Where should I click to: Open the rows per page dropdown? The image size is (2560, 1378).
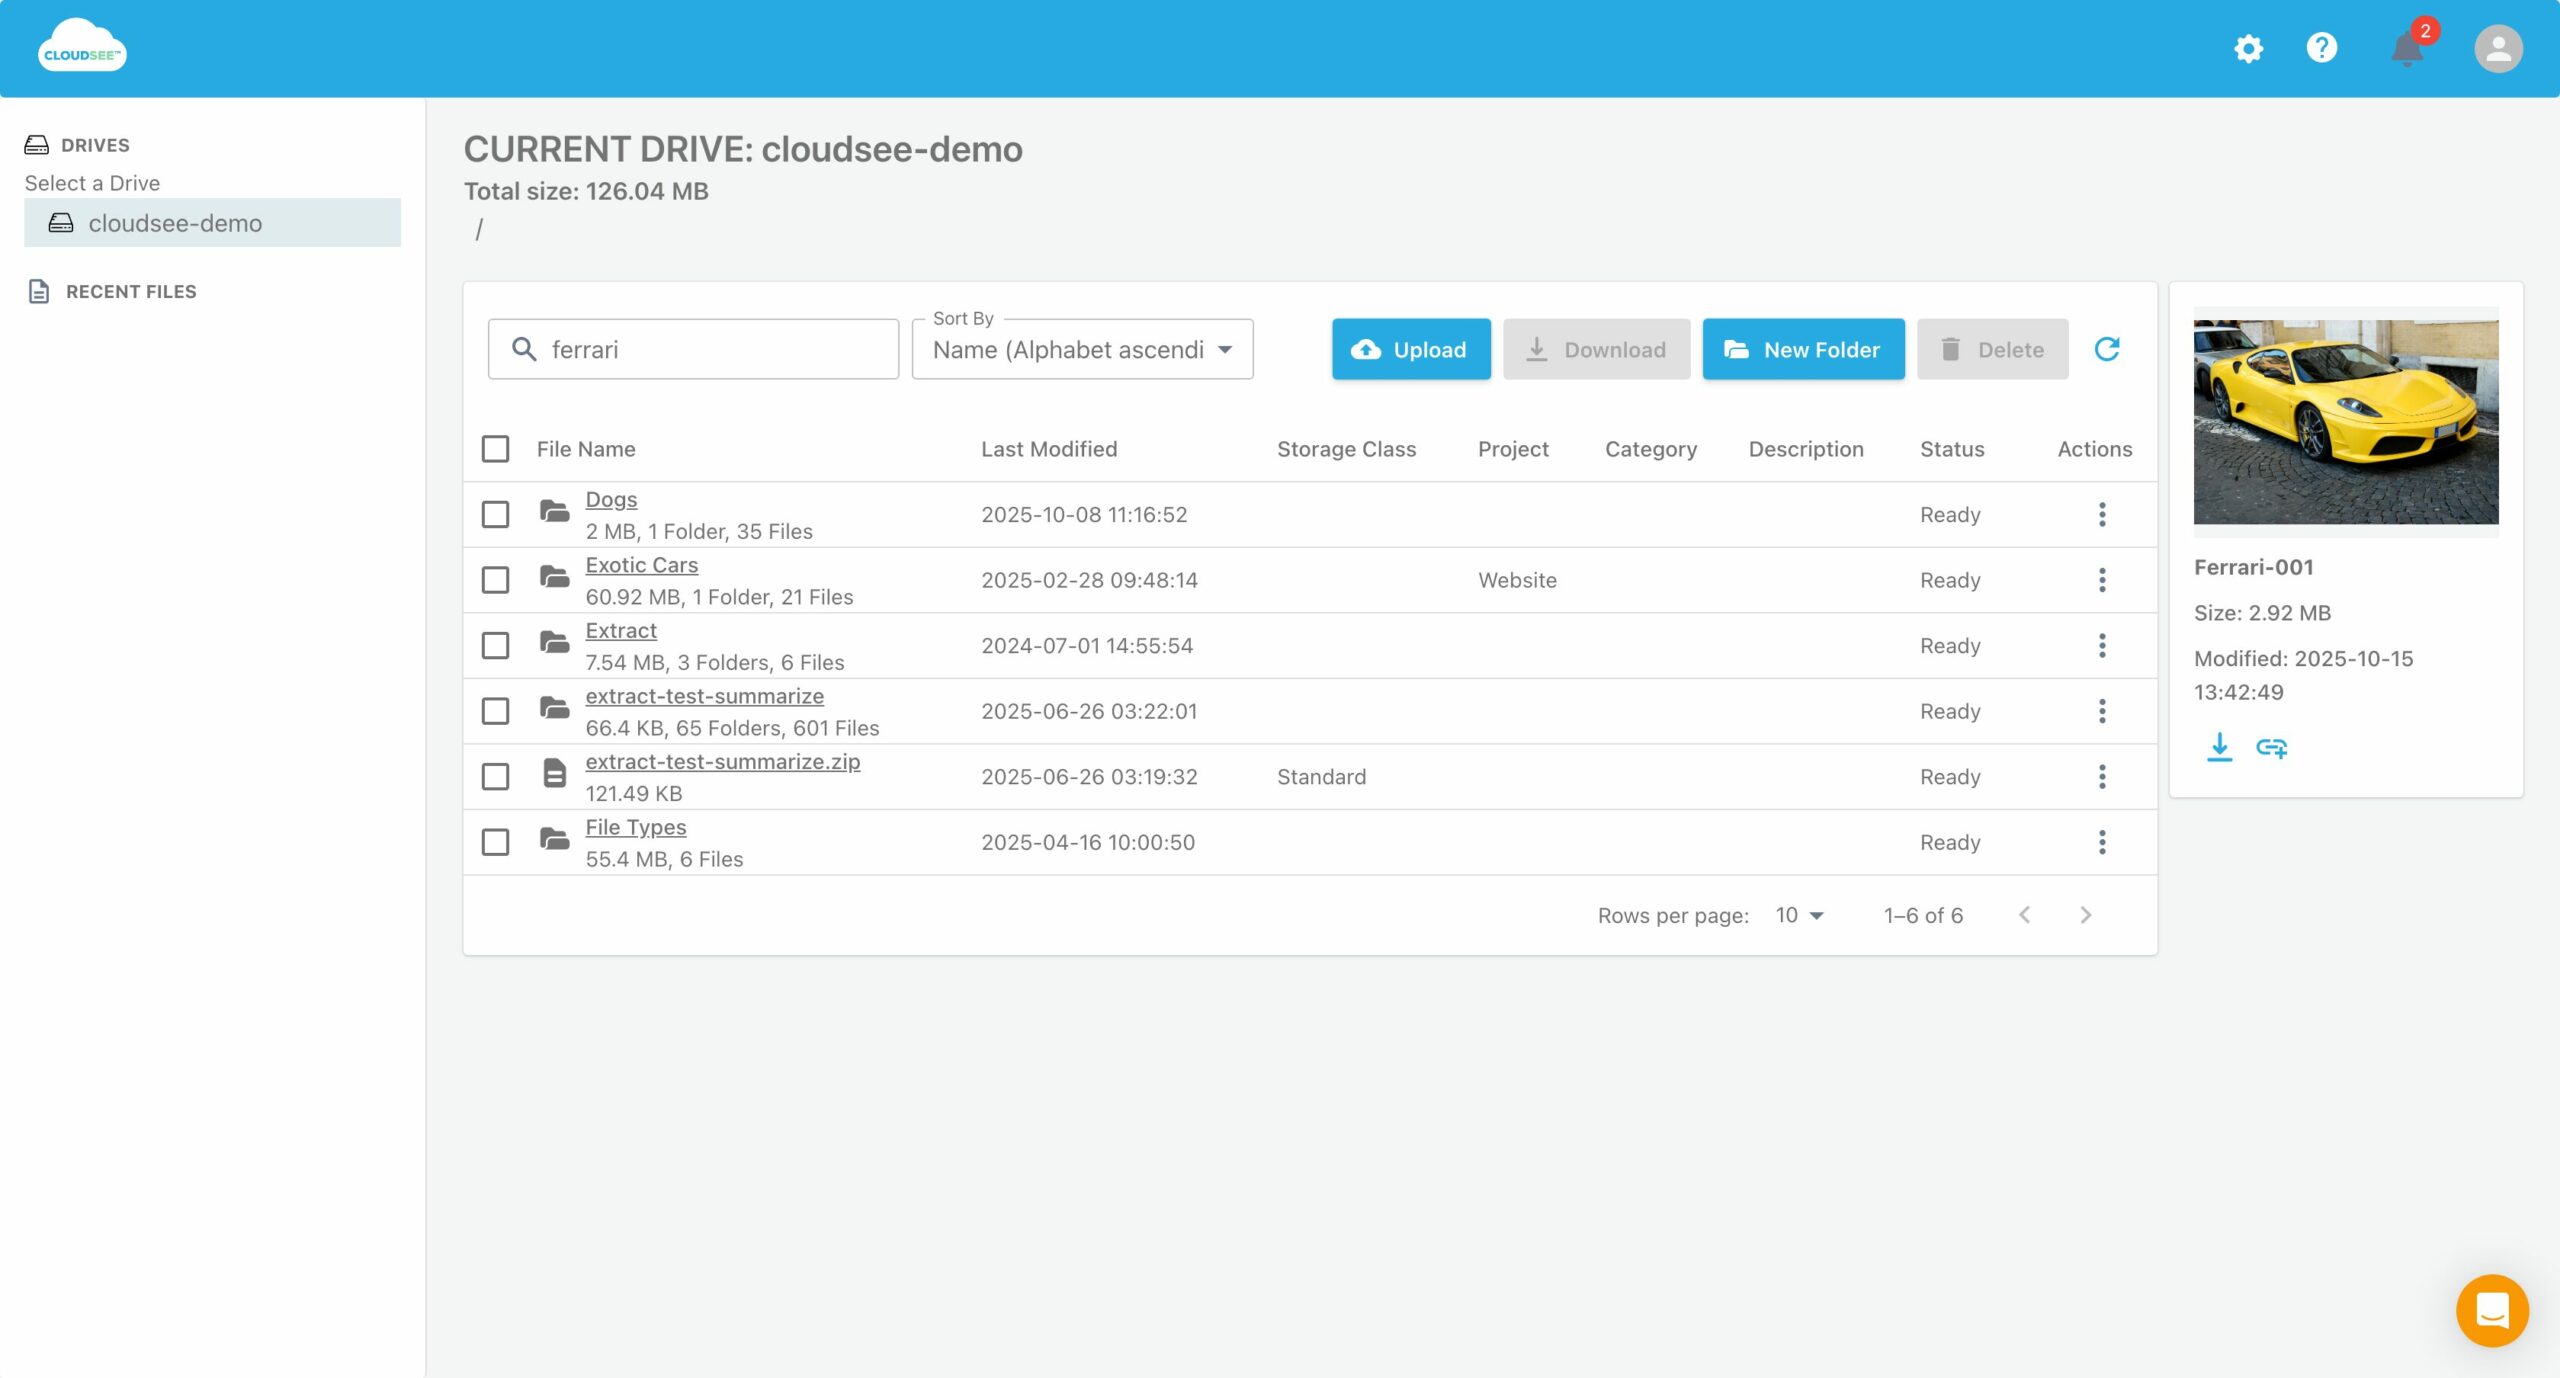pos(1799,915)
